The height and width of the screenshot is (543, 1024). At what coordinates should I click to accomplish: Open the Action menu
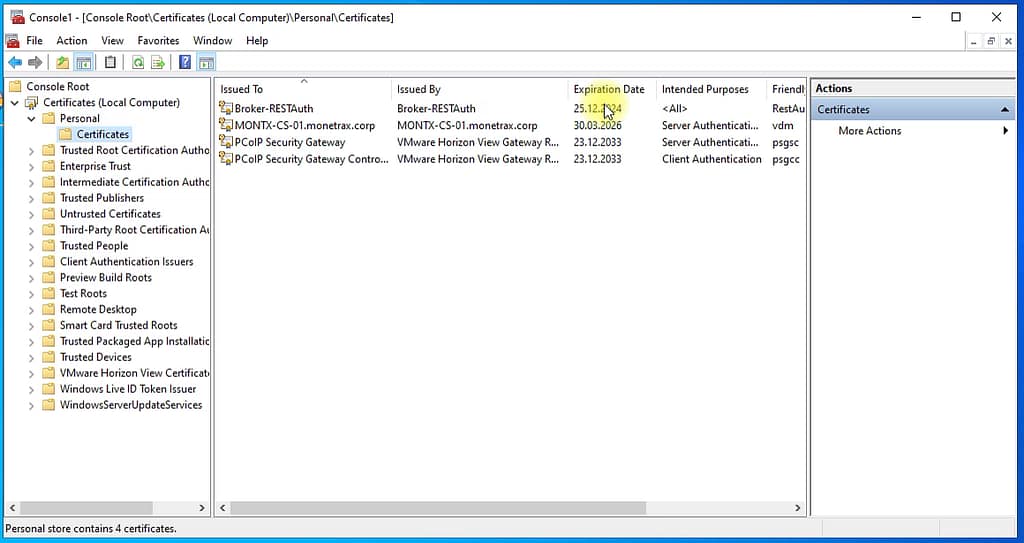[x=71, y=41]
